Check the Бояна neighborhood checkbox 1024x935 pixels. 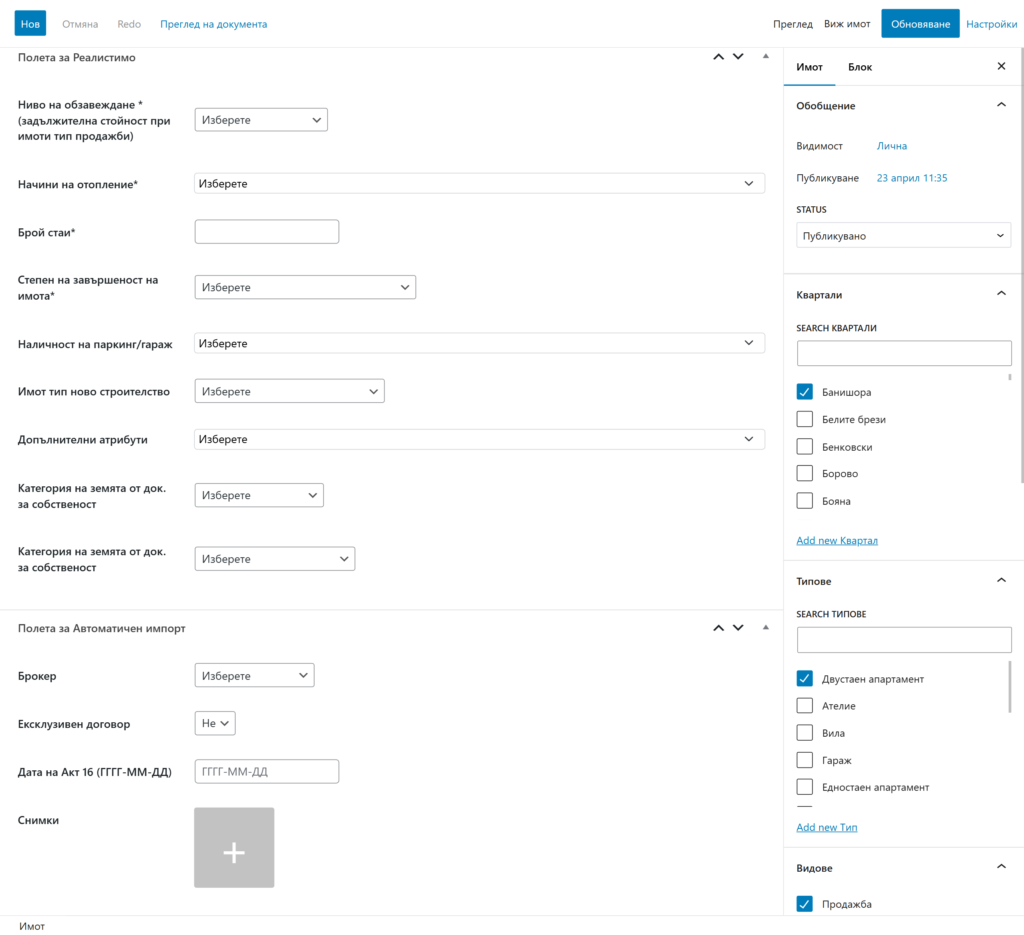pos(805,501)
